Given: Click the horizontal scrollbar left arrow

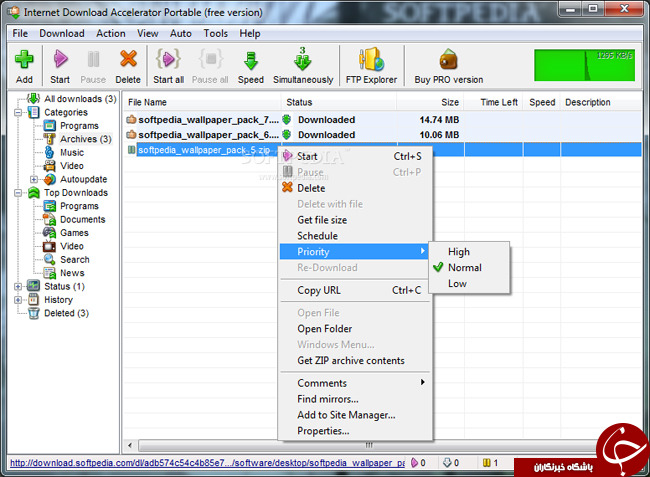Looking at the screenshot, I should (130, 446).
